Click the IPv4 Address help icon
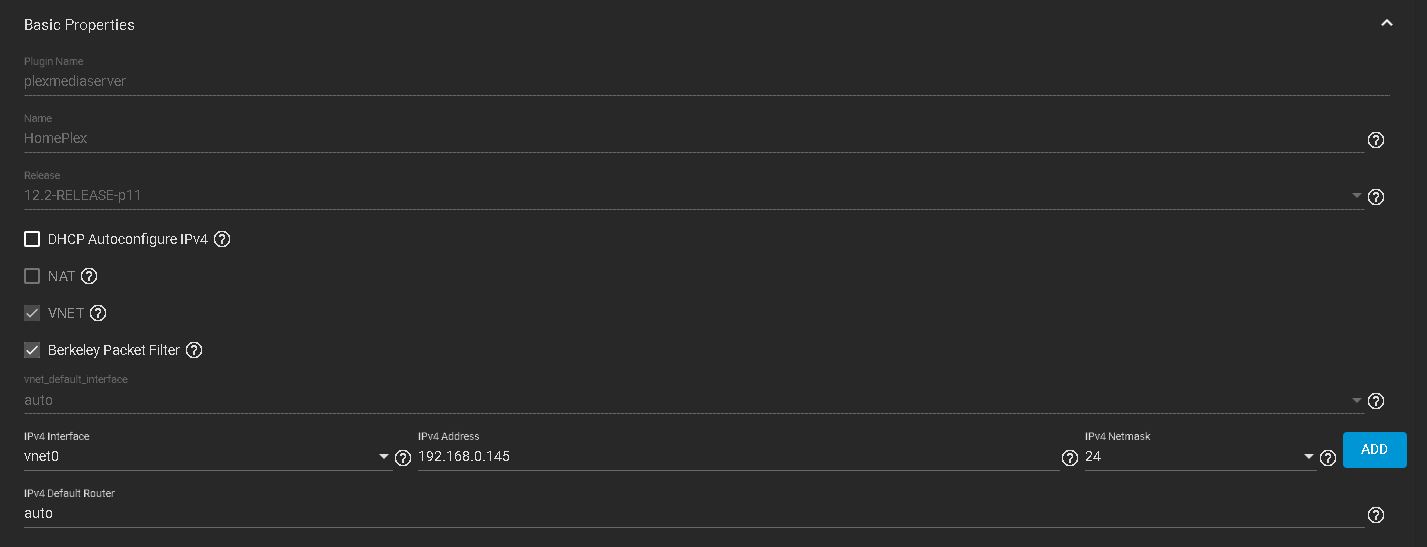This screenshot has width=1427, height=547. coord(1069,458)
